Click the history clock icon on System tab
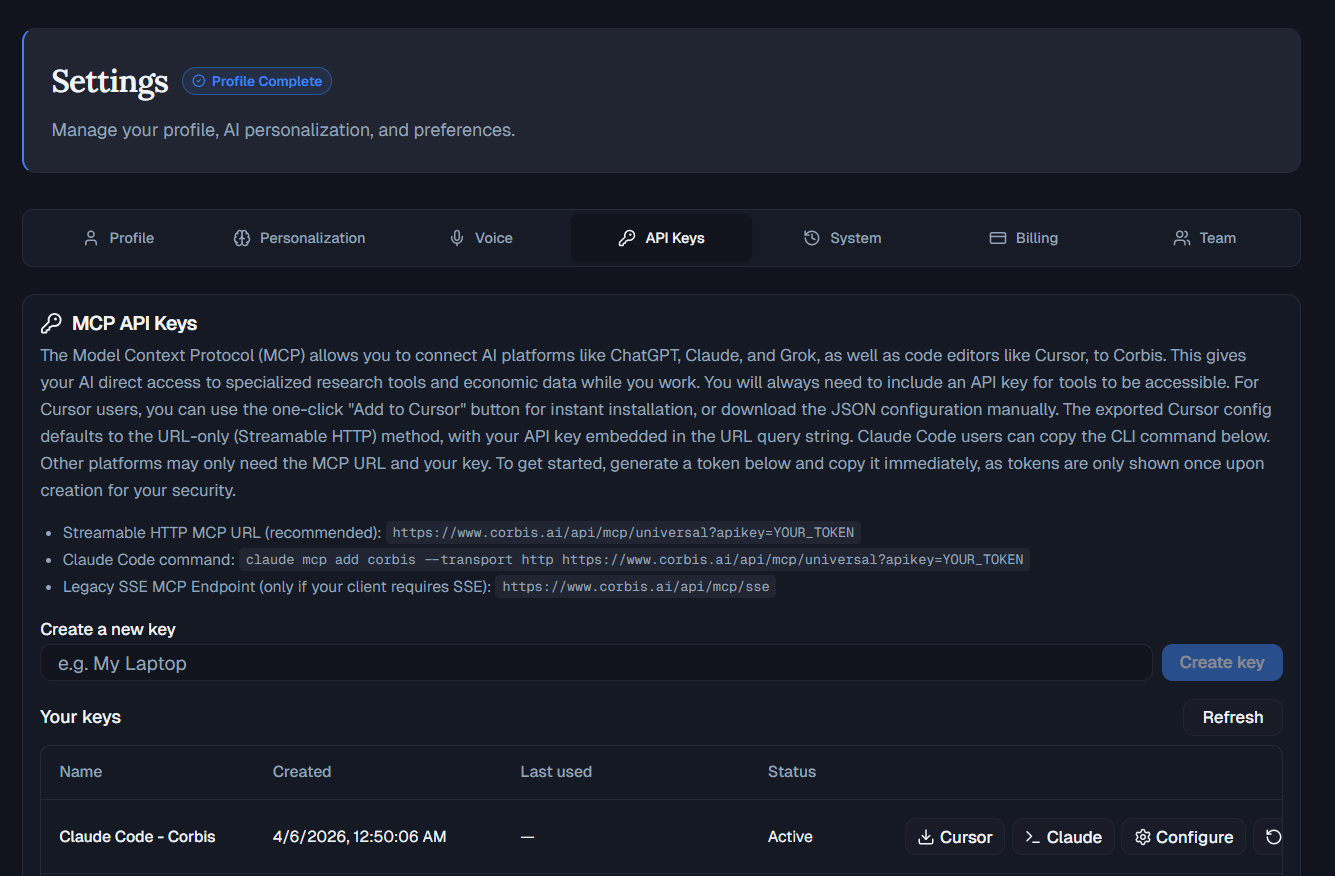 pyautogui.click(x=812, y=238)
